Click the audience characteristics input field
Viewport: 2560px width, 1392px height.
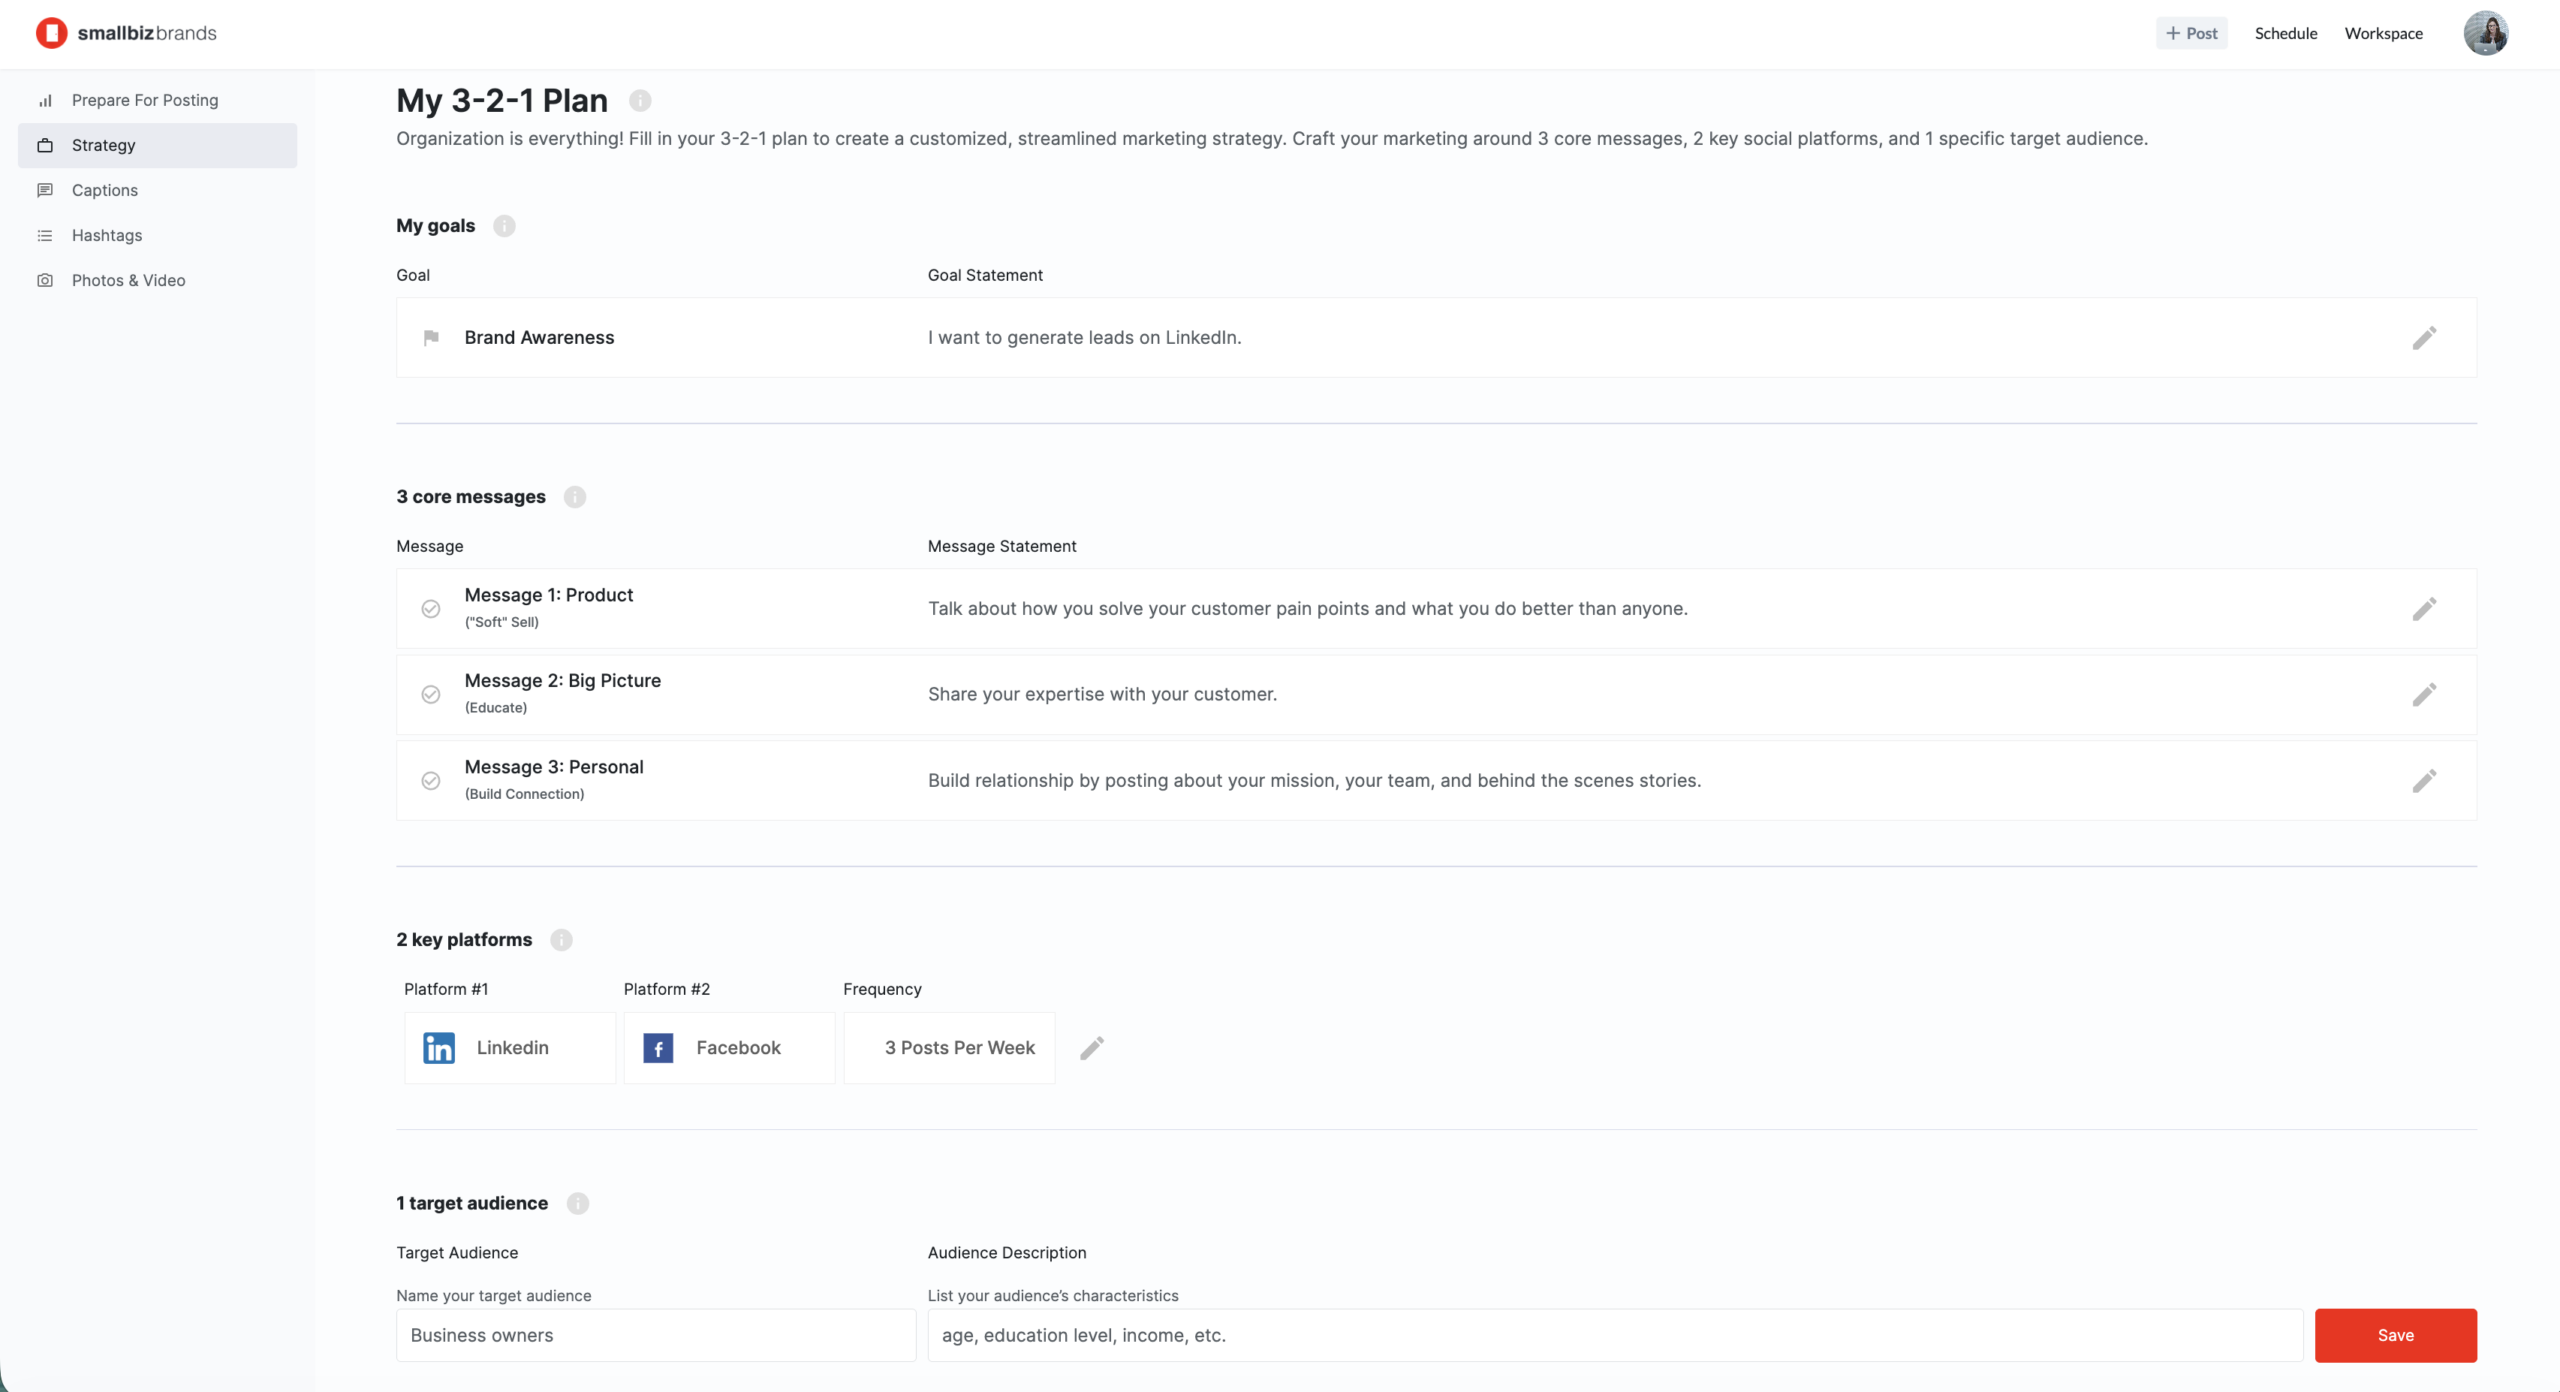[1615, 1335]
